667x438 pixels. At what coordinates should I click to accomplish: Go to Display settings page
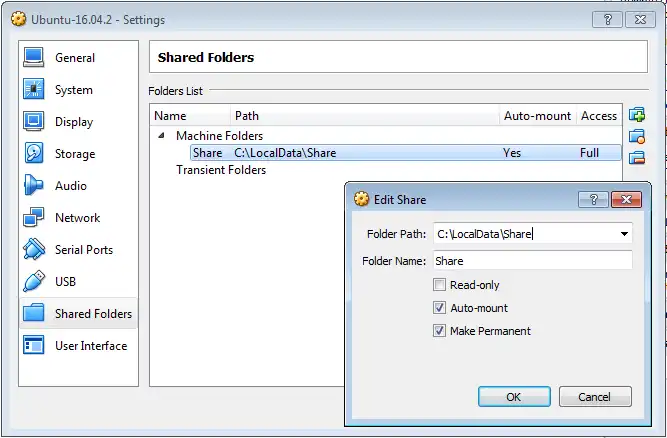pyautogui.click(x=79, y=122)
